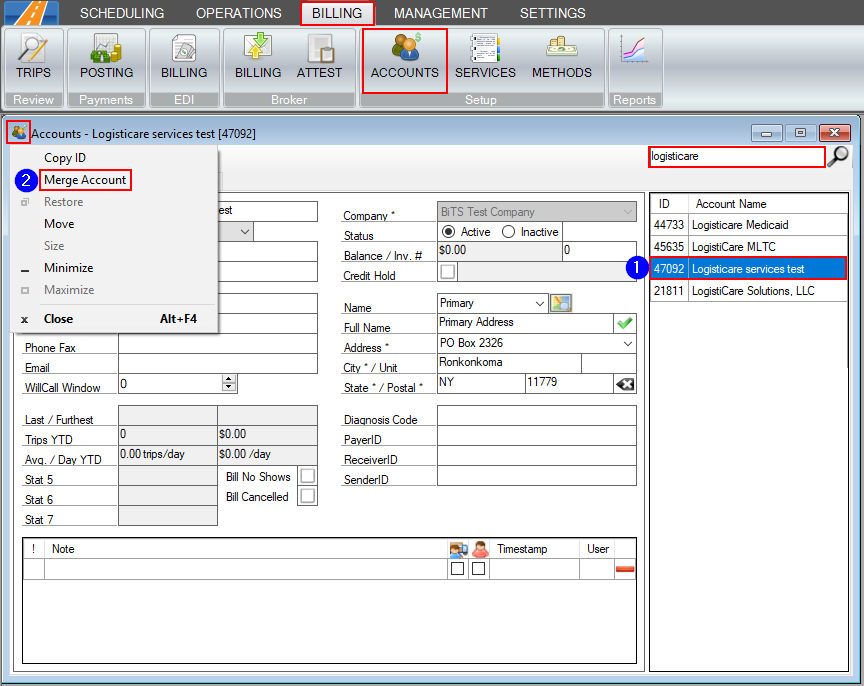Click the User column header in notes
The height and width of the screenshot is (686, 864).
(x=597, y=549)
